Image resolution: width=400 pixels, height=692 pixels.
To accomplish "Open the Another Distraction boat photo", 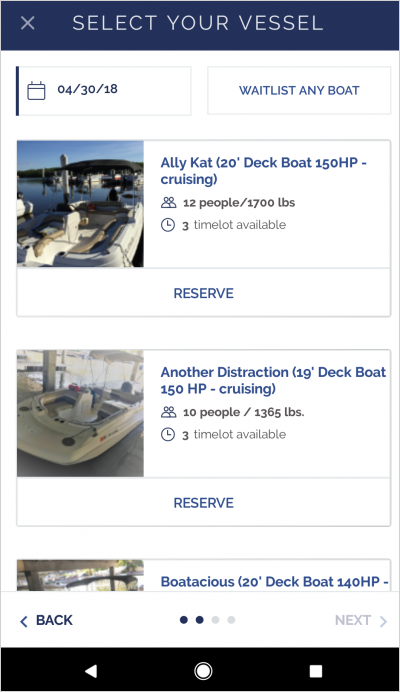I will pyautogui.click(x=80, y=414).
